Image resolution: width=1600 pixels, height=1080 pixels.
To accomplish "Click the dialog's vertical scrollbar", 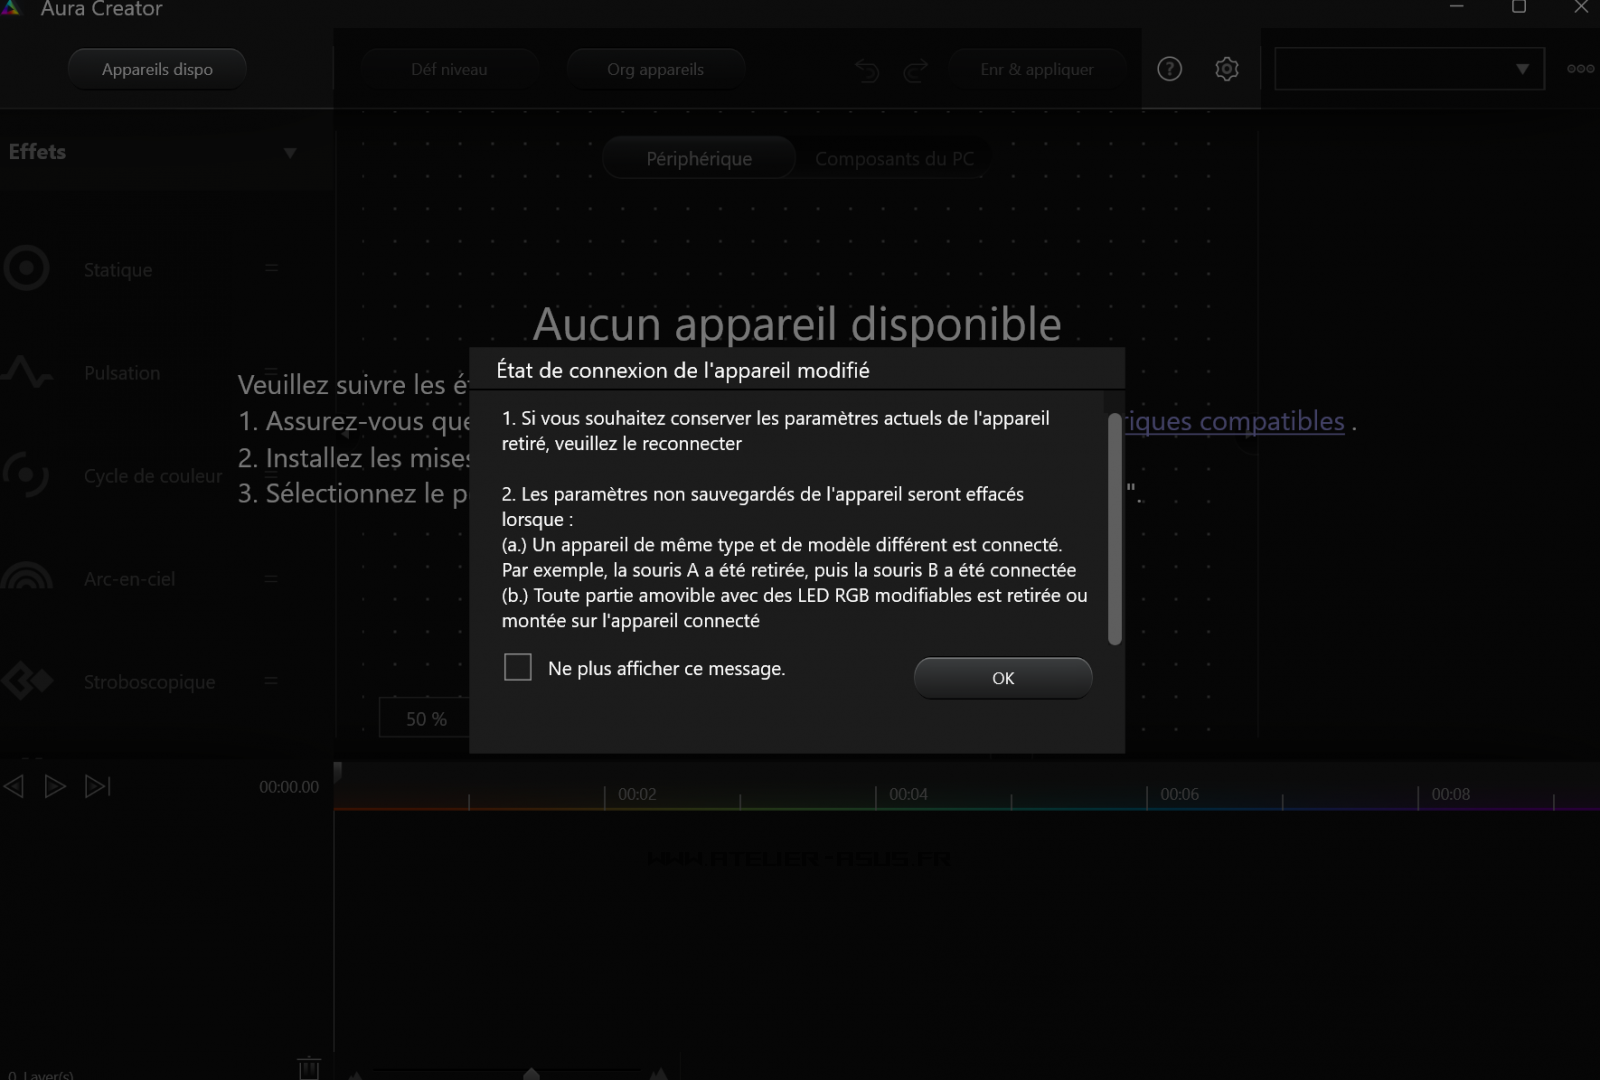I will pyautogui.click(x=1115, y=529).
